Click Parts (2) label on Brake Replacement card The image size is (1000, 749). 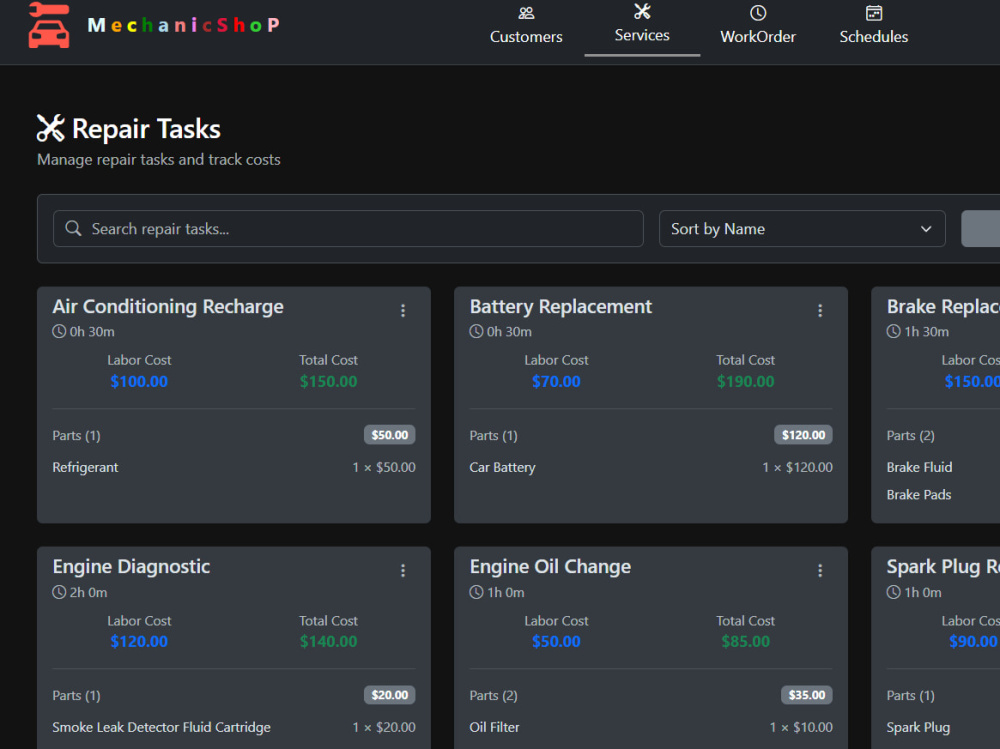click(x=911, y=436)
